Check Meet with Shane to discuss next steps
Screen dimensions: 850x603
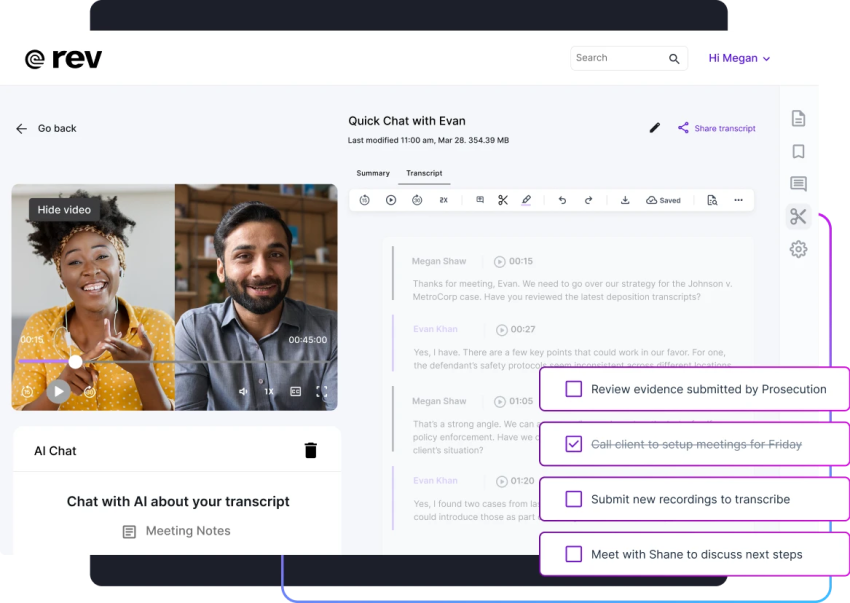click(574, 554)
